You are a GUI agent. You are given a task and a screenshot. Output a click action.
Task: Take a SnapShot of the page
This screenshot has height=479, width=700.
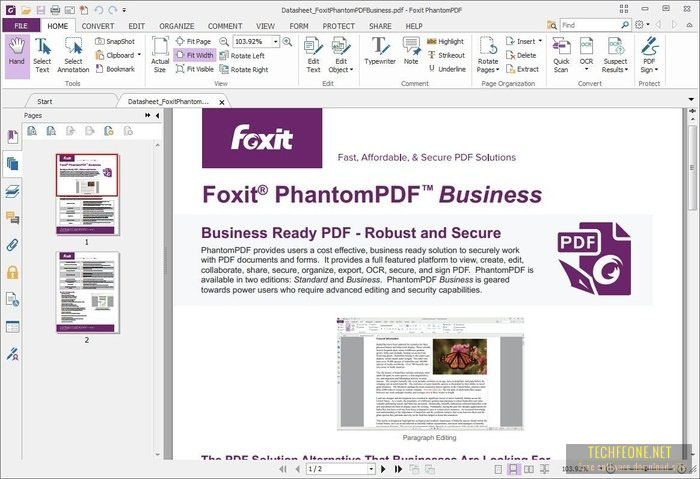tap(115, 42)
